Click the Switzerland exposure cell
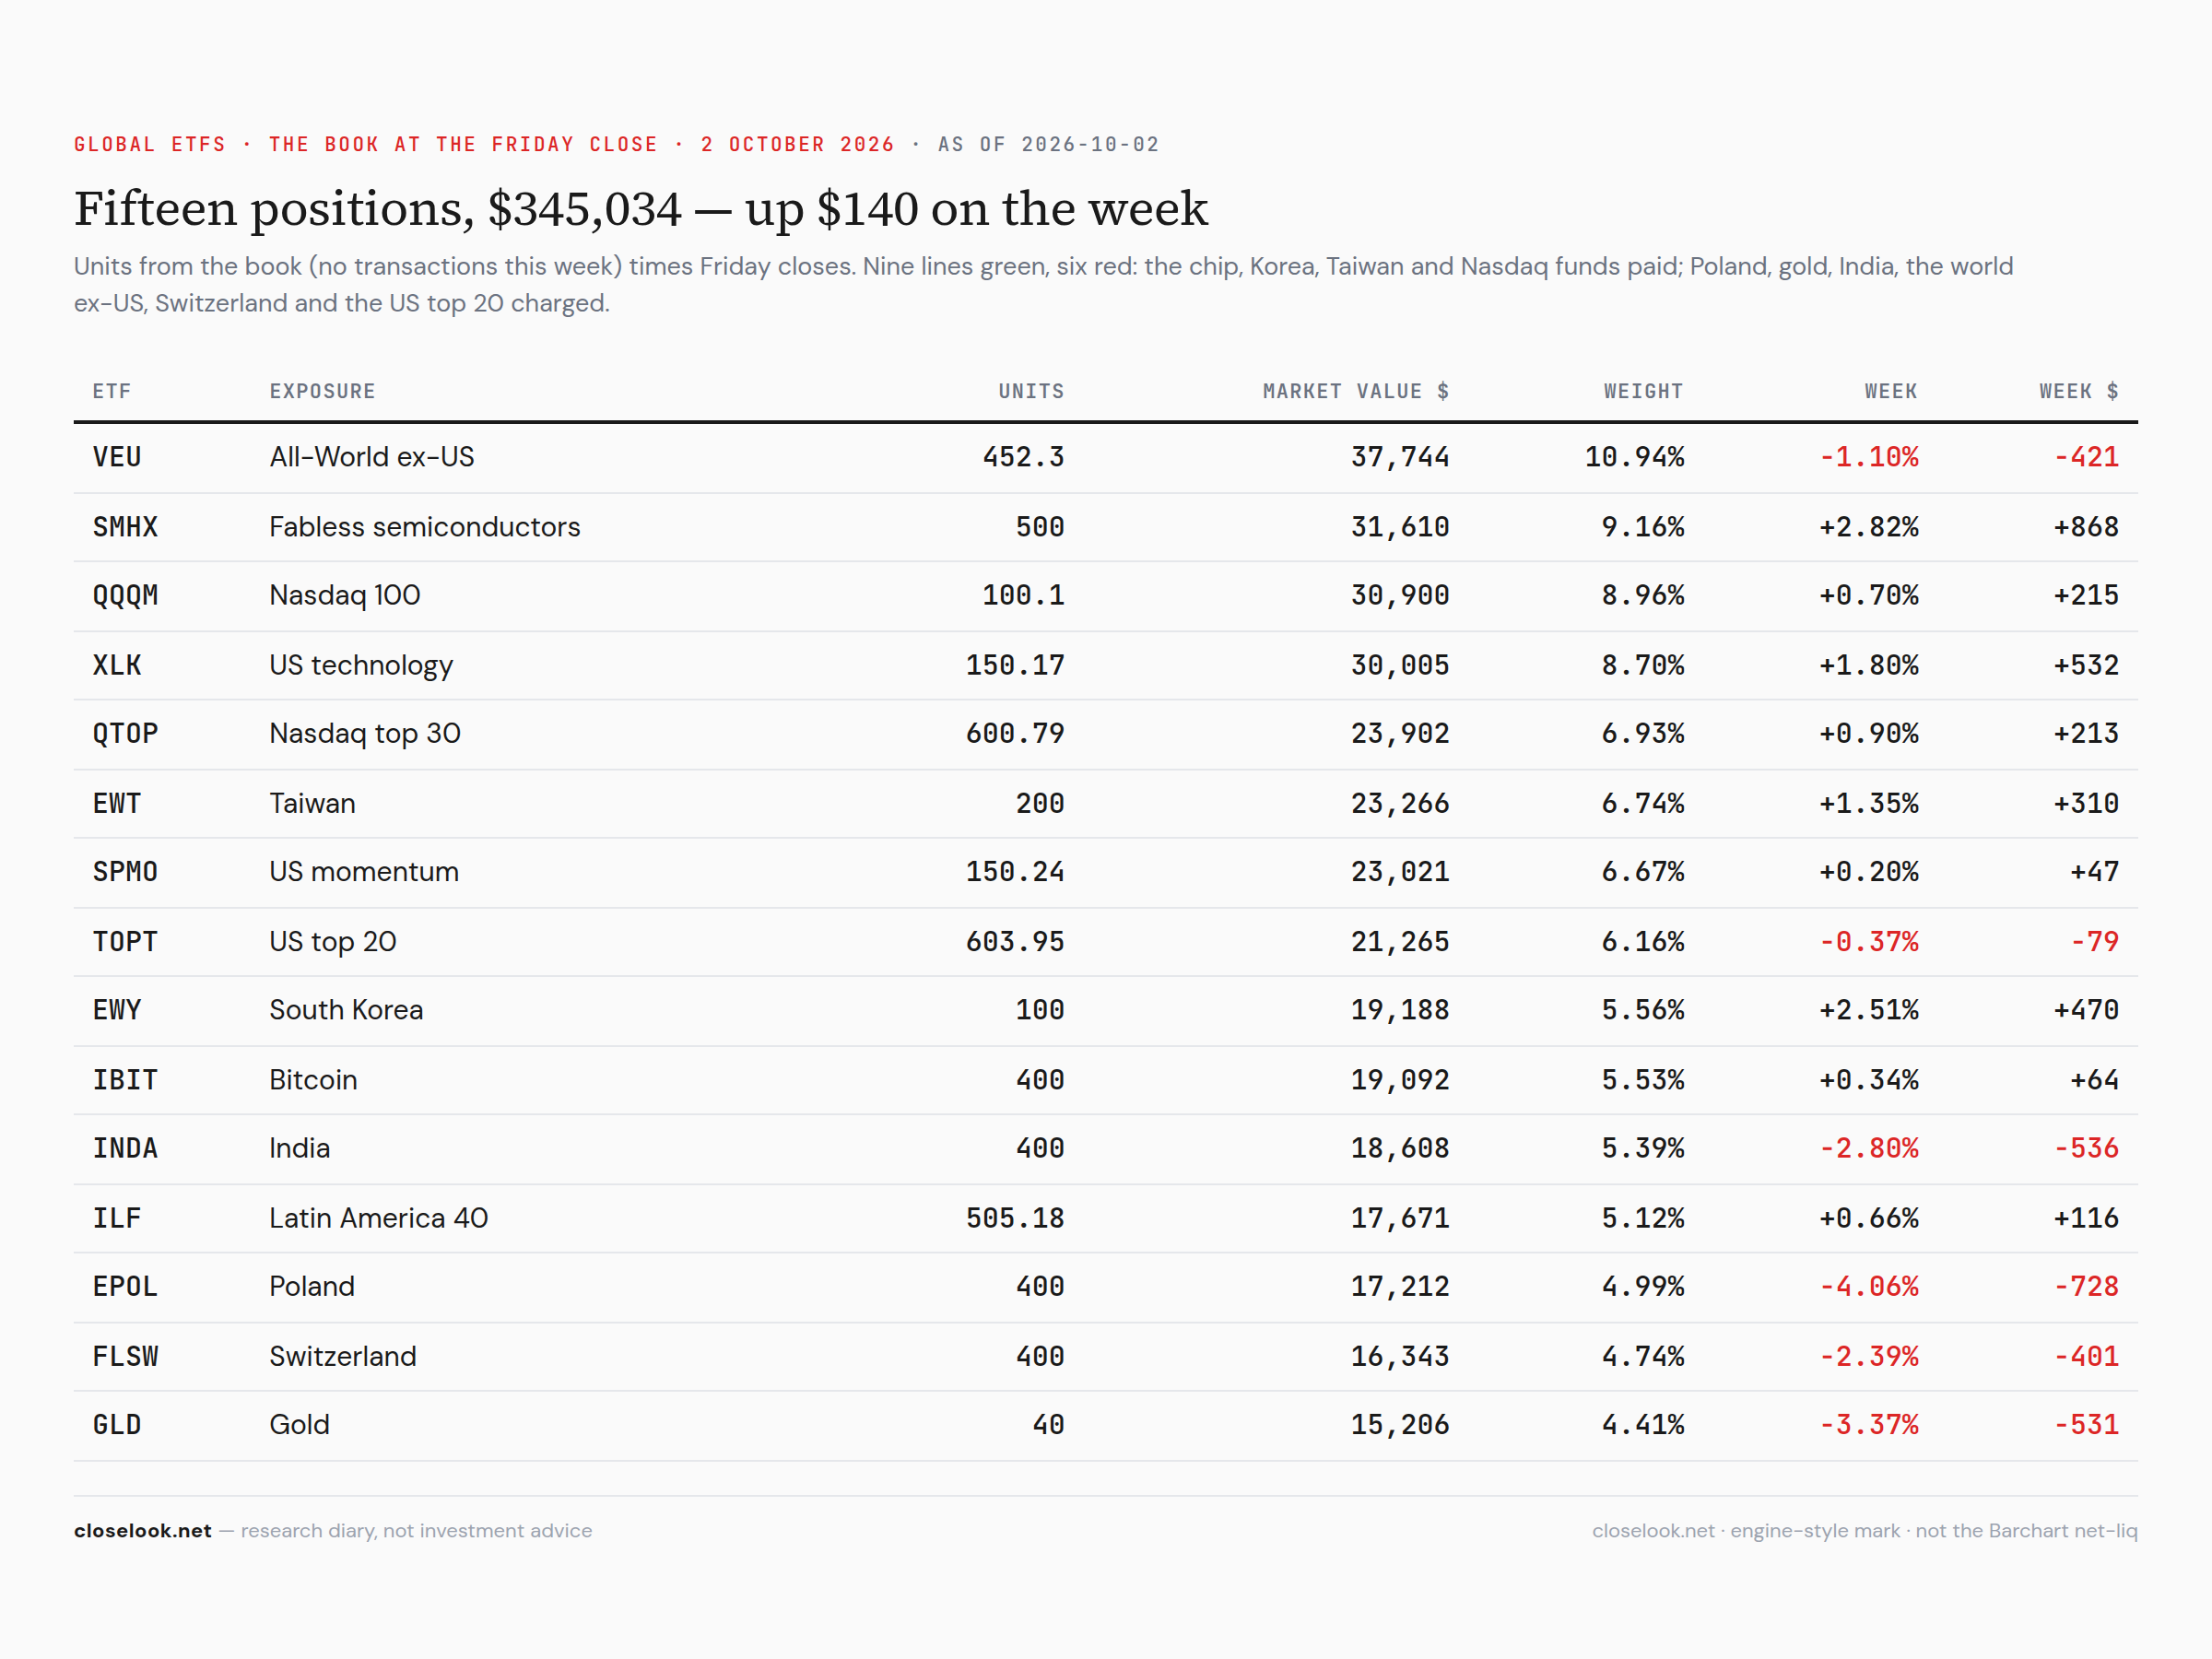The image size is (2212, 1659). pos(343,1356)
